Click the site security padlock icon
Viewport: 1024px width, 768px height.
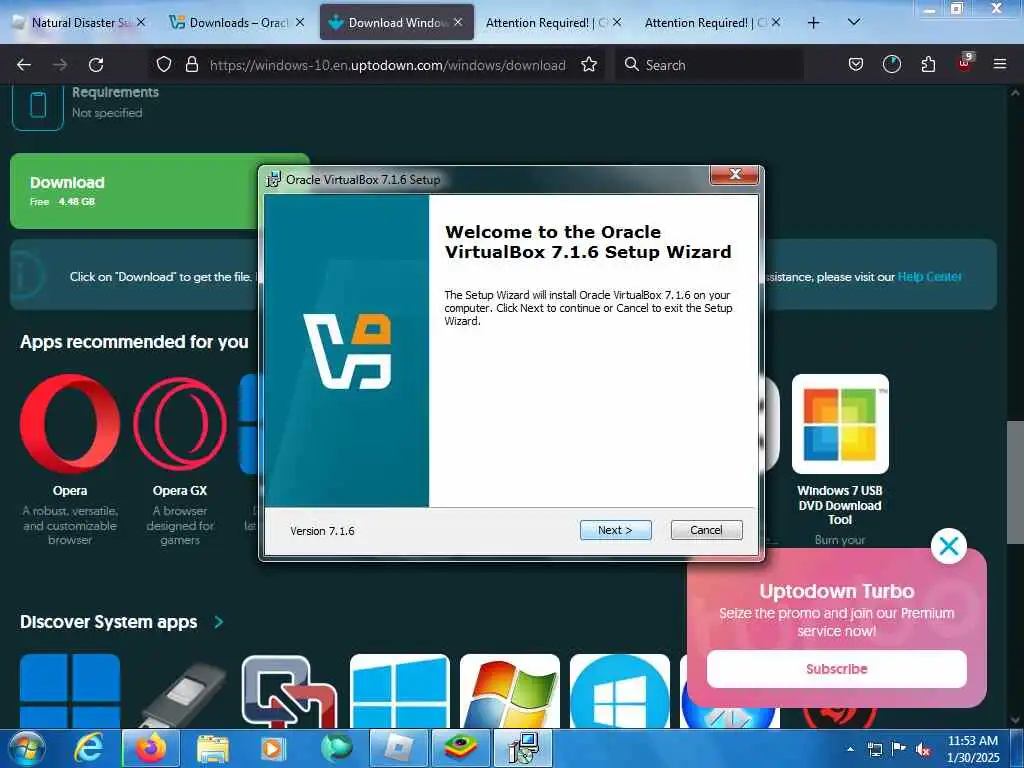[191, 64]
